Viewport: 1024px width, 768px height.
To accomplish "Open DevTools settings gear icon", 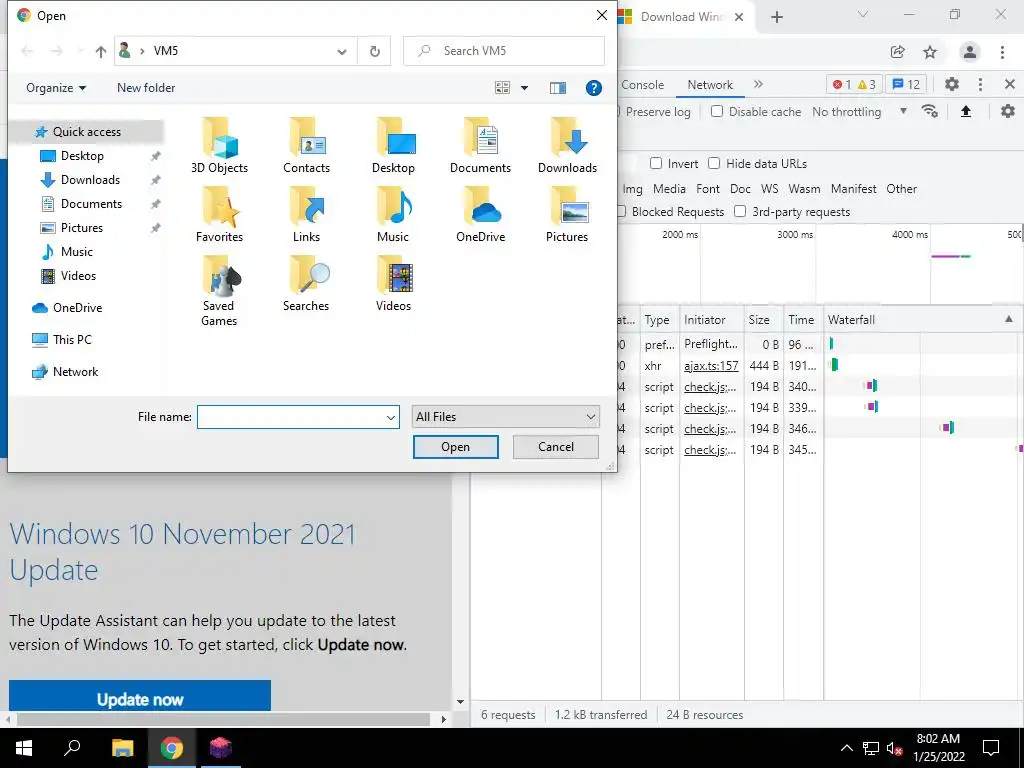I will (952, 84).
